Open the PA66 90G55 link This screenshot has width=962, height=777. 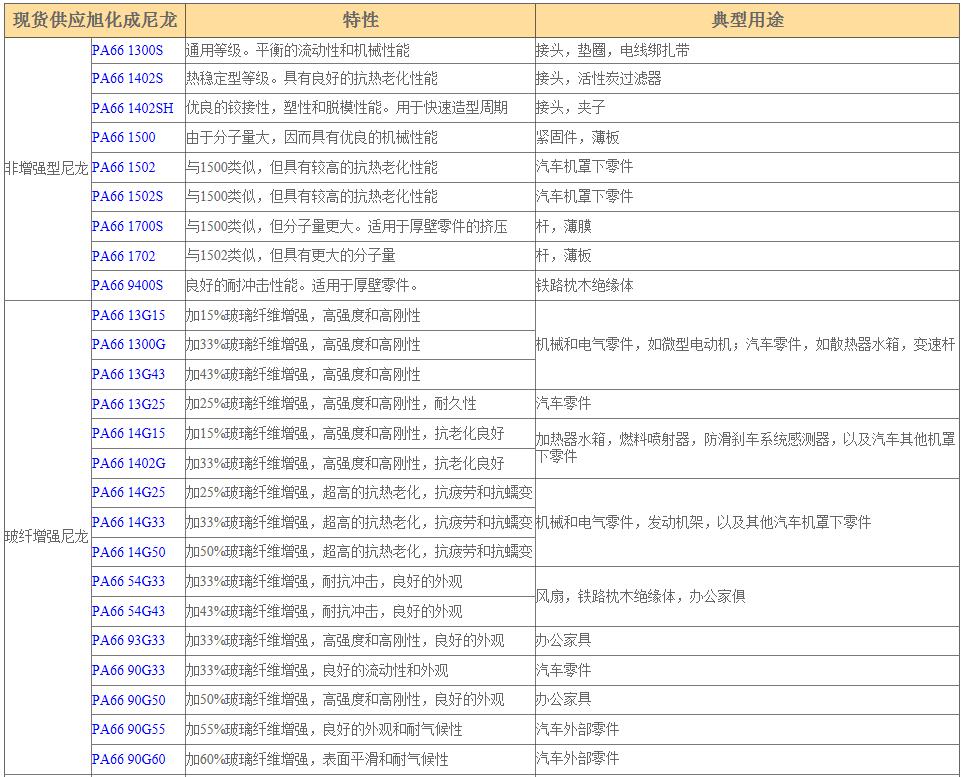[128, 729]
